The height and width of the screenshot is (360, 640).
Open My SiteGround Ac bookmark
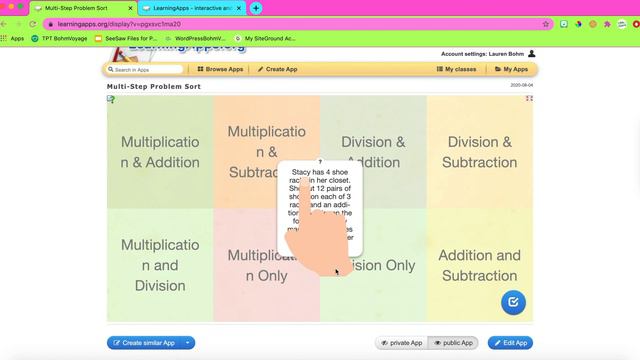pos(265,38)
